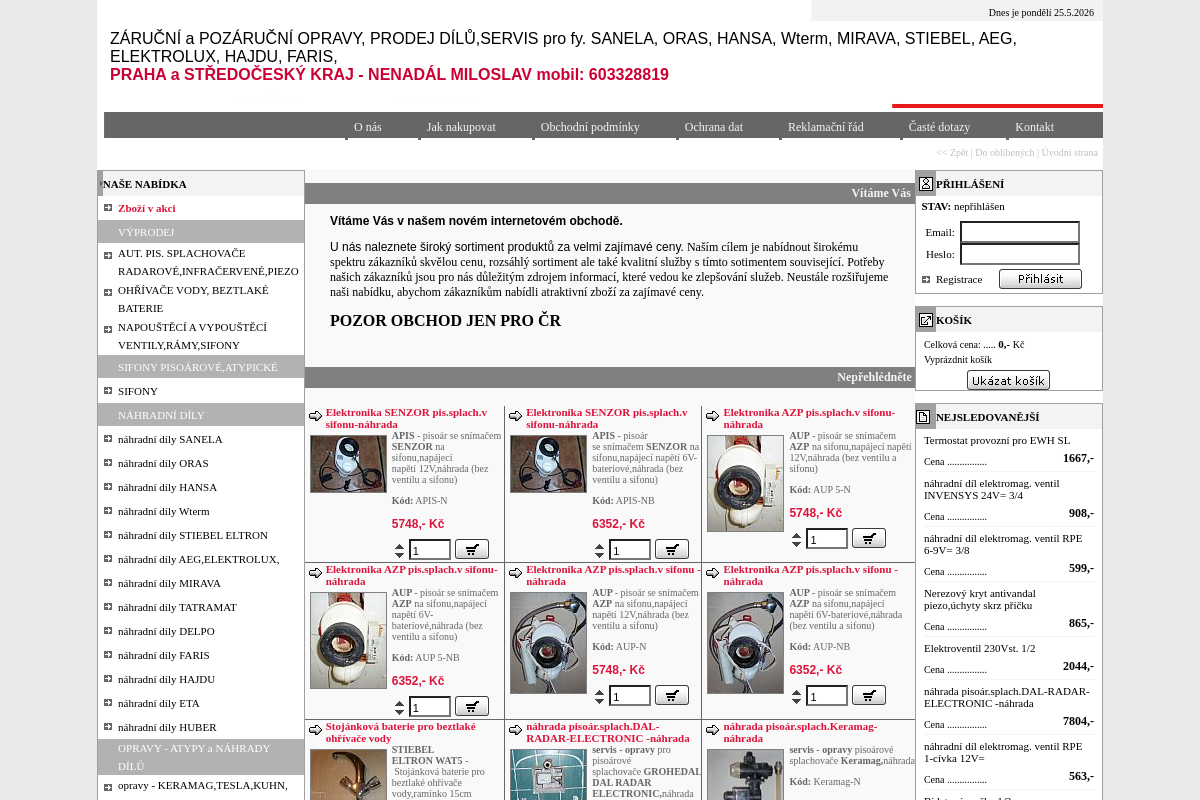
Task: Open Časté dotazy menu item
Action: tap(939, 127)
